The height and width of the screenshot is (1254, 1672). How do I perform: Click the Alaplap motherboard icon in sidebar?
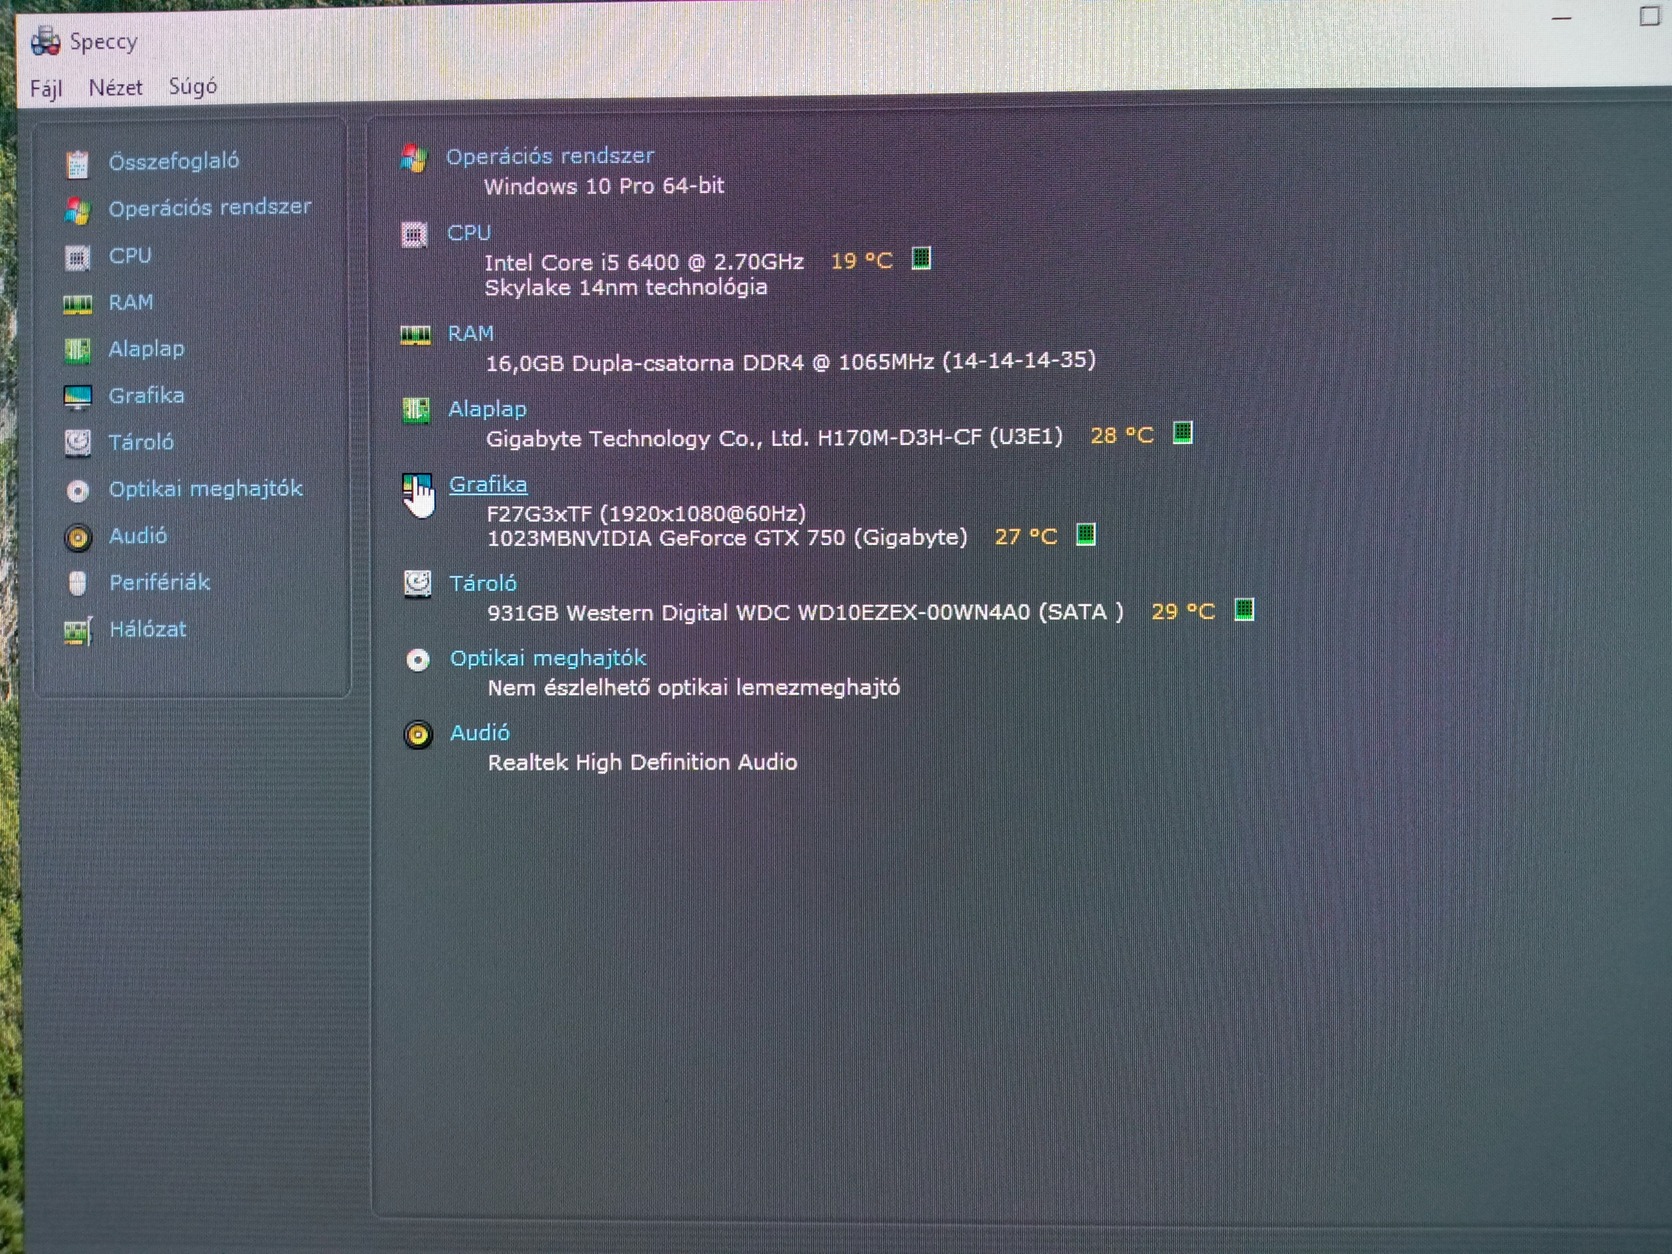point(77,350)
